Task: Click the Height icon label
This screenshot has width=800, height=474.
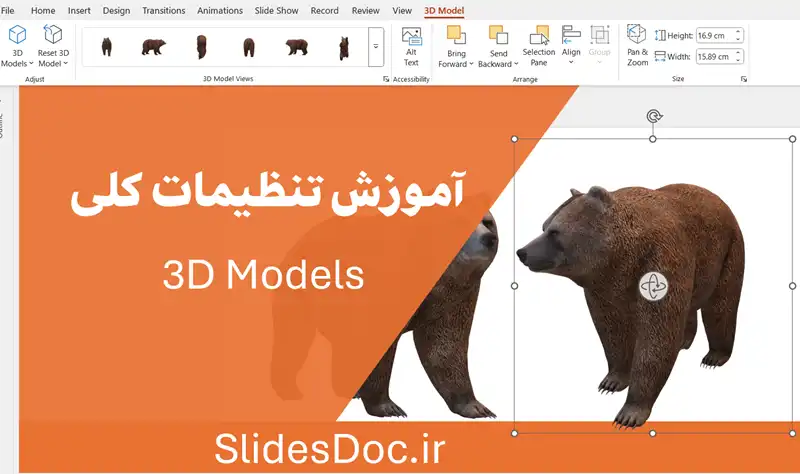Action: tap(673, 36)
